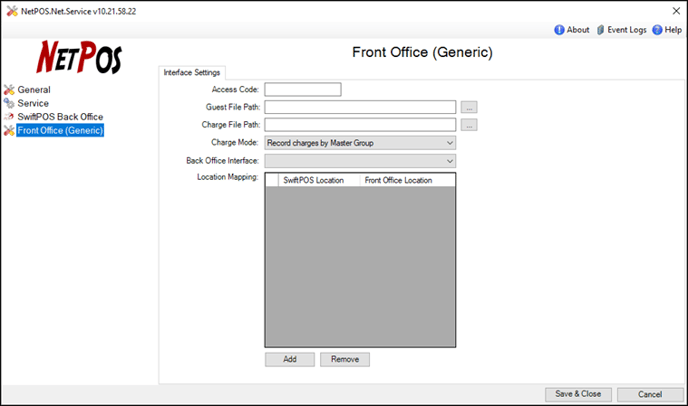Close the NetPOS.Net.Service window
Image resolution: width=688 pixels, height=406 pixels.
(676, 11)
